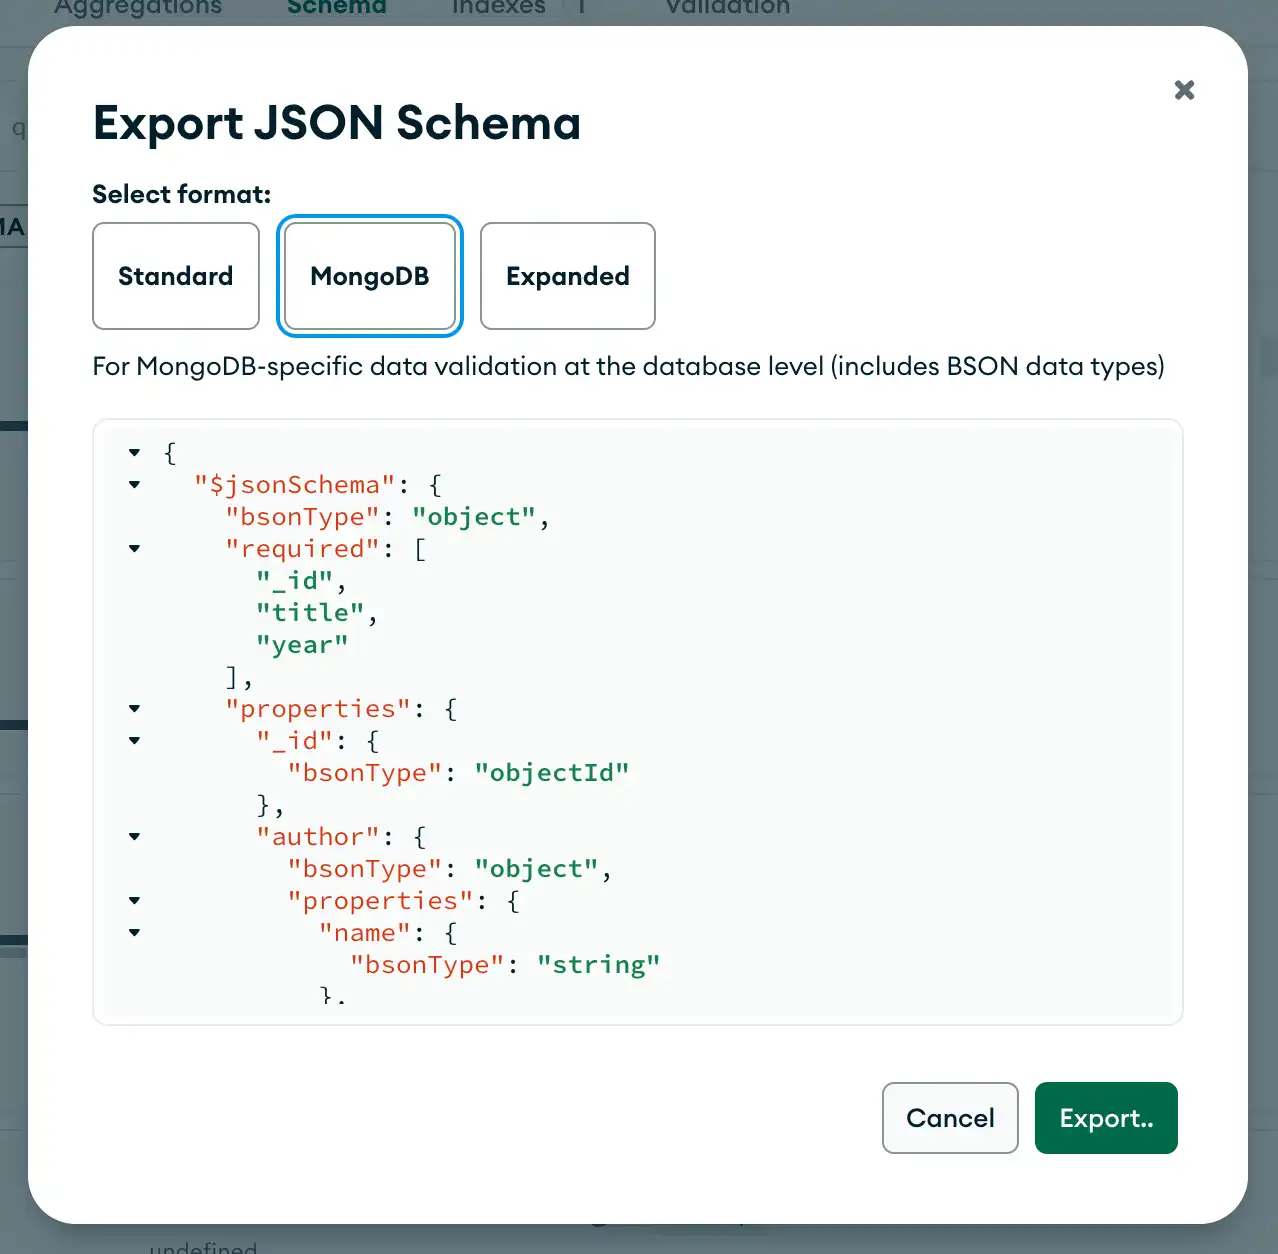
Task: Collapse the root JSON object node
Action: (134, 452)
